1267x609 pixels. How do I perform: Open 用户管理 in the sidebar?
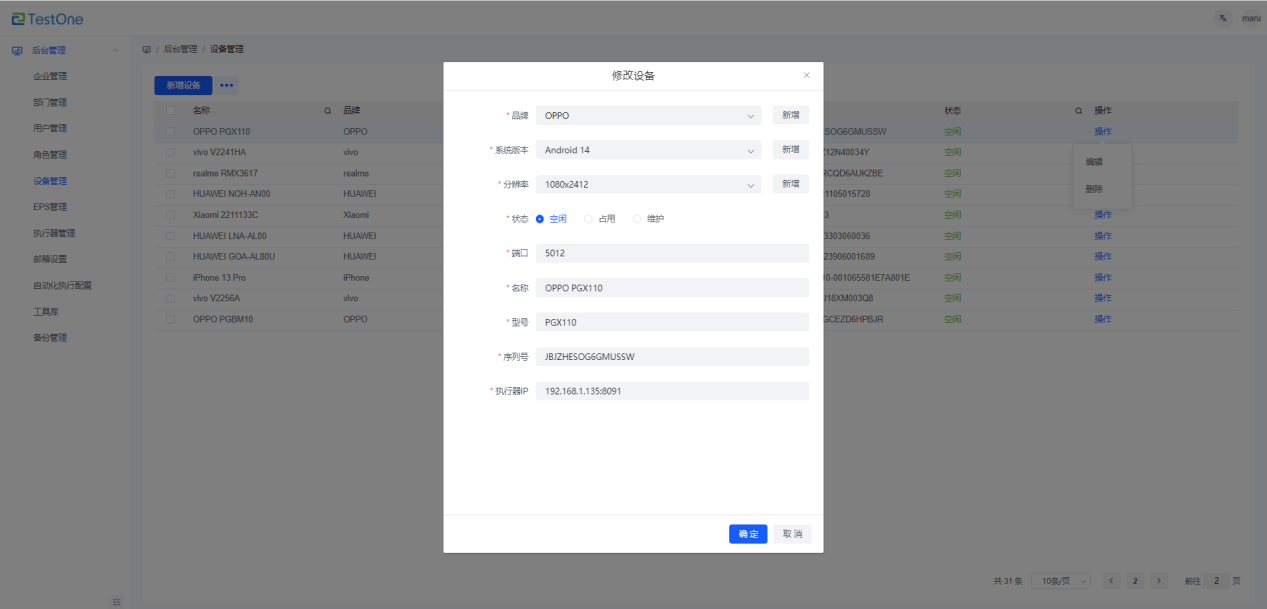click(50, 128)
